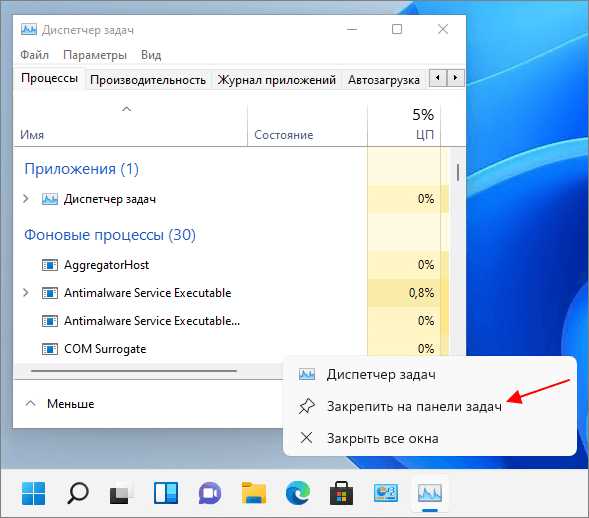Click Фоновые процессы (30) group header
The image size is (589, 518).
point(110,235)
